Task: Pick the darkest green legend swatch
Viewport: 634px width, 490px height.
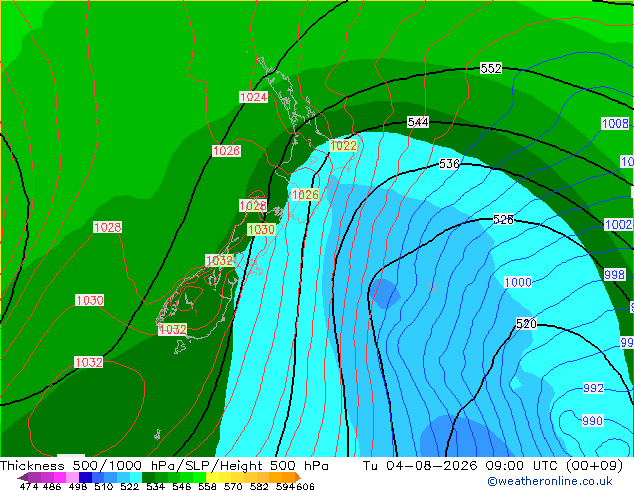Action: coord(148,477)
